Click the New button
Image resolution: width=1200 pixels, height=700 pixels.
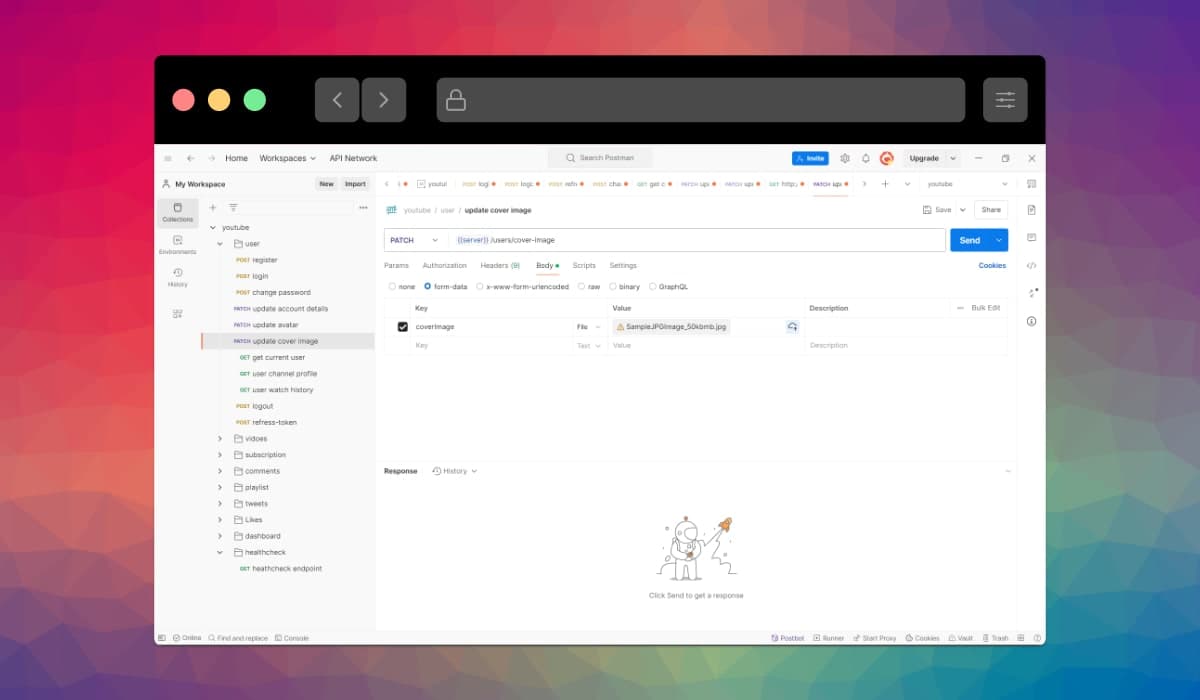(326, 184)
